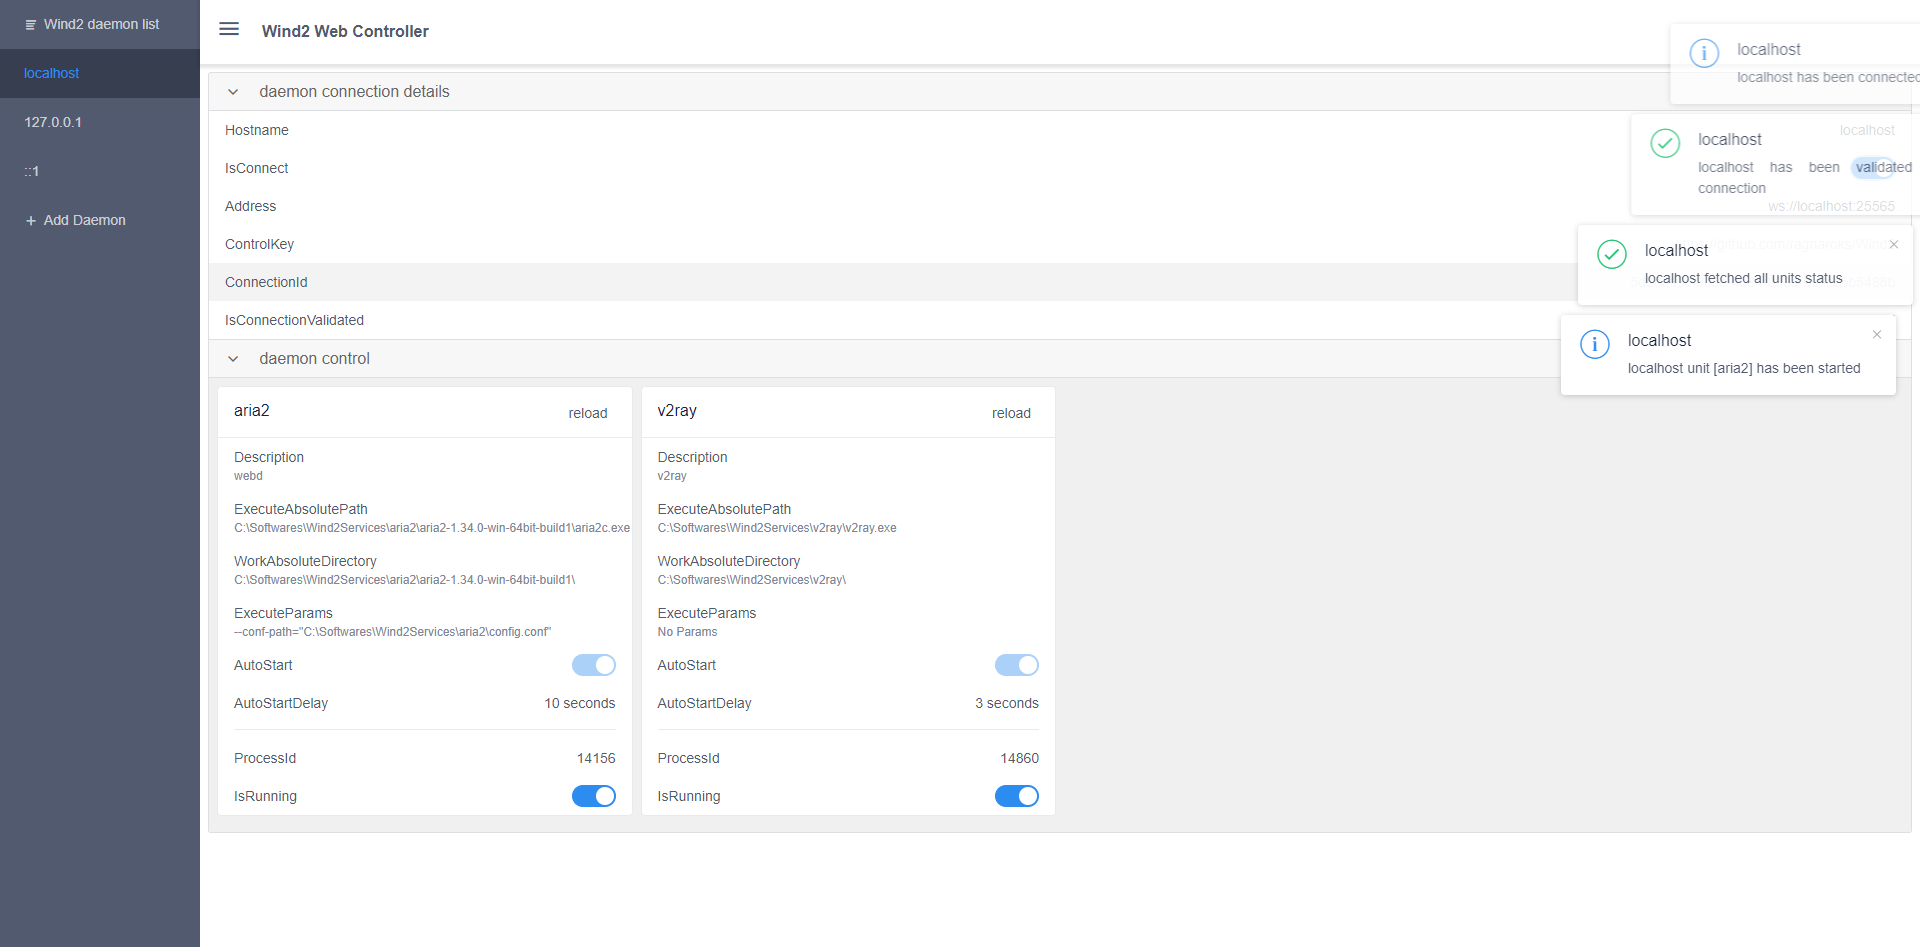Screen dimensions: 1920x947
Task: Click the ControlKey row label
Action: [259, 244]
